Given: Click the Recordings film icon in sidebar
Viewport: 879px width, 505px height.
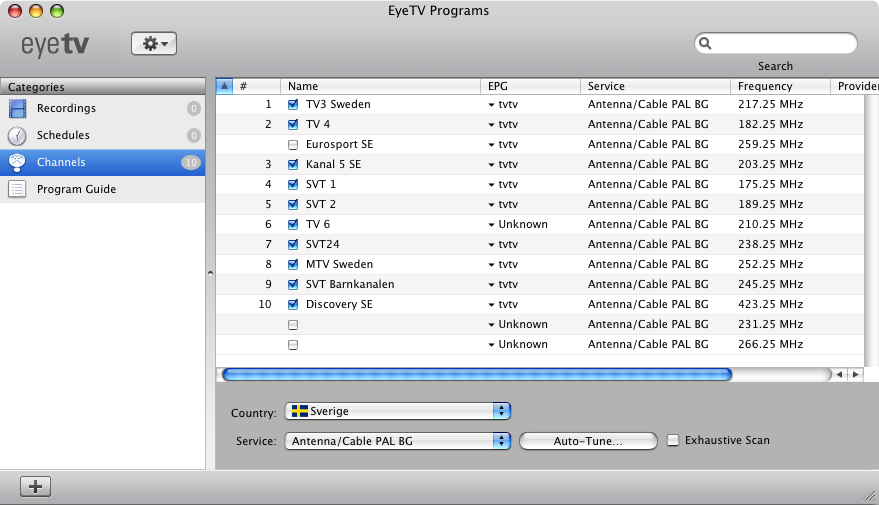Looking at the screenshot, I should [x=18, y=108].
